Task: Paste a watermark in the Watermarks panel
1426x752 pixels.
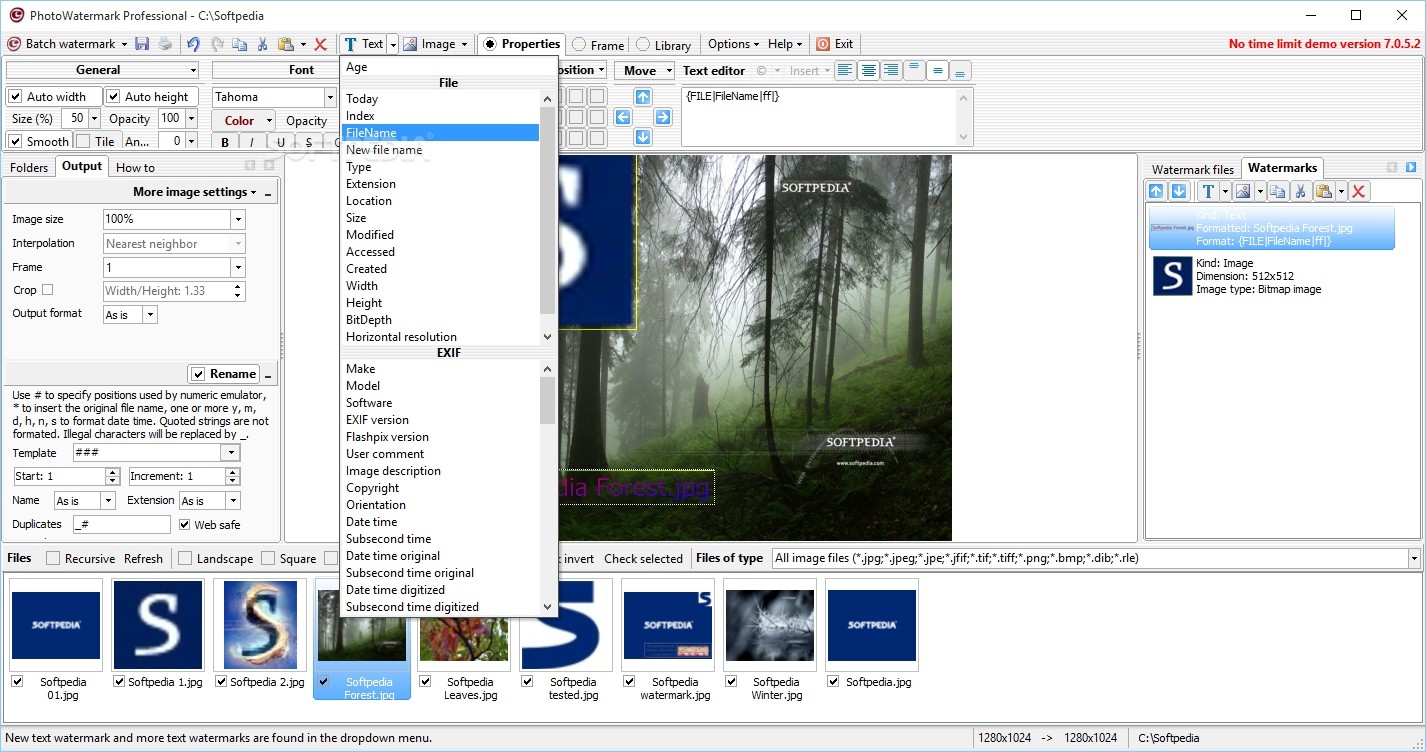Action: pyautogui.click(x=1324, y=191)
